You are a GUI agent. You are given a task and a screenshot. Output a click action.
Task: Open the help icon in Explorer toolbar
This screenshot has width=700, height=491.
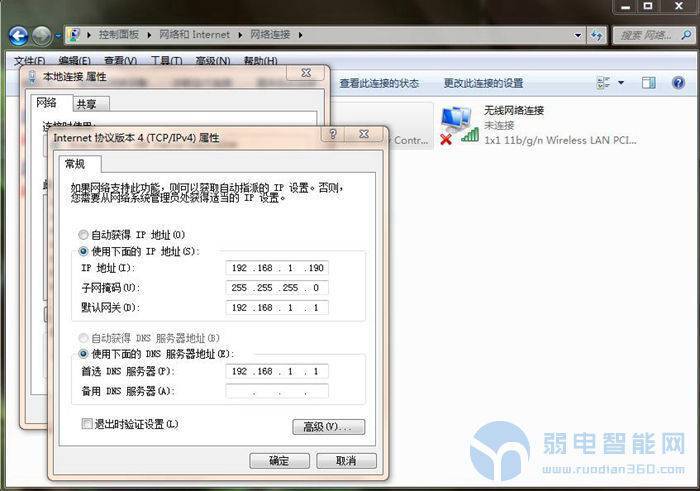click(x=677, y=83)
